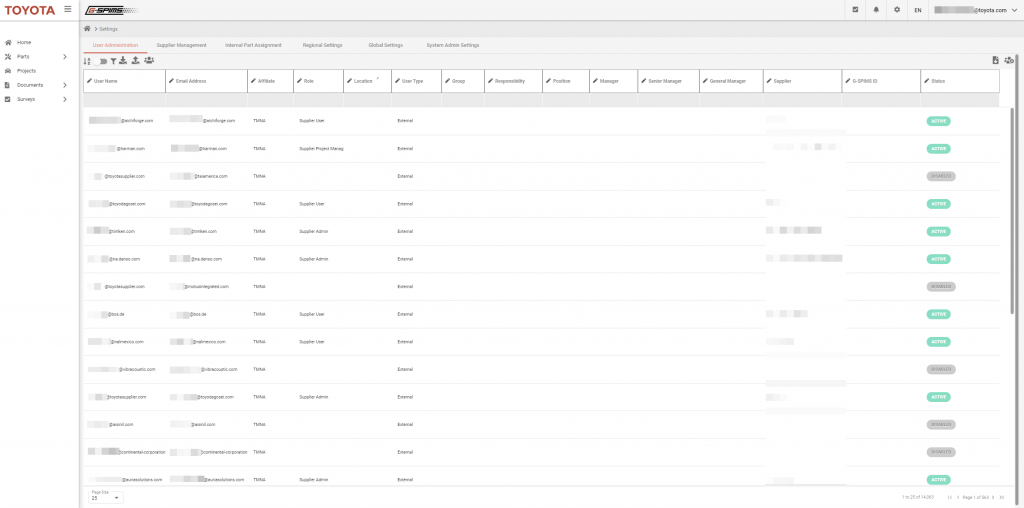Switch to Supplier Management tab
Viewport: 1024px width, 508px height.
pos(182,45)
